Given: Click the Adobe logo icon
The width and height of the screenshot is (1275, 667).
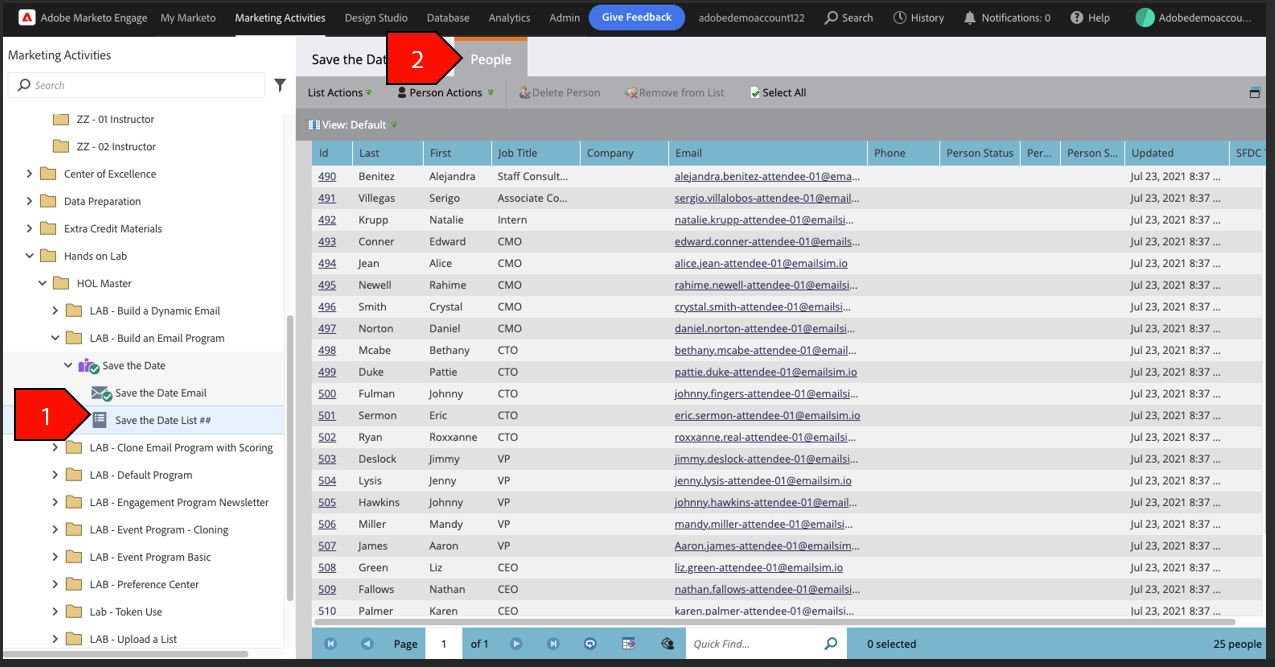Looking at the screenshot, I should coord(26,17).
